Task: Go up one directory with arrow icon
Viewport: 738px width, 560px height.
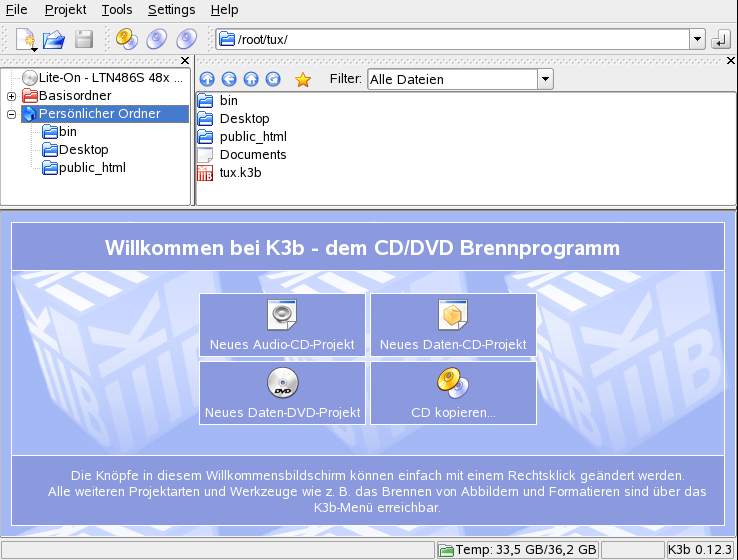Action: [207, 79]
